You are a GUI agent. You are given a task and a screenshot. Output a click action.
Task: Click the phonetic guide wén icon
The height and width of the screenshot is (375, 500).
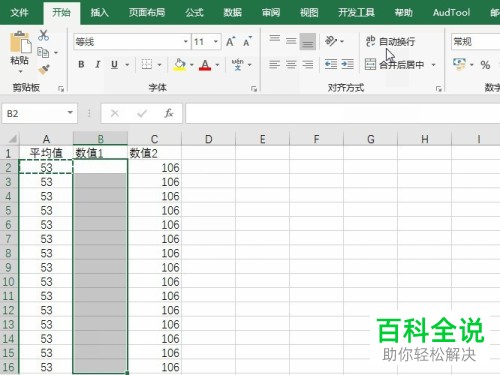[237, 64]
